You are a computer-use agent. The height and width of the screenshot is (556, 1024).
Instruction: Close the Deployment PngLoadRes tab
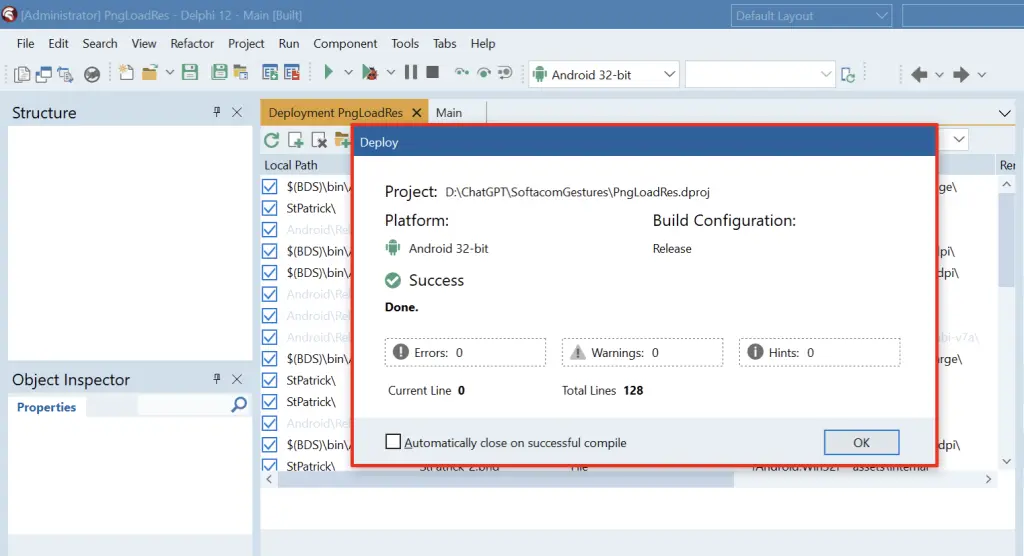[417, 113]
